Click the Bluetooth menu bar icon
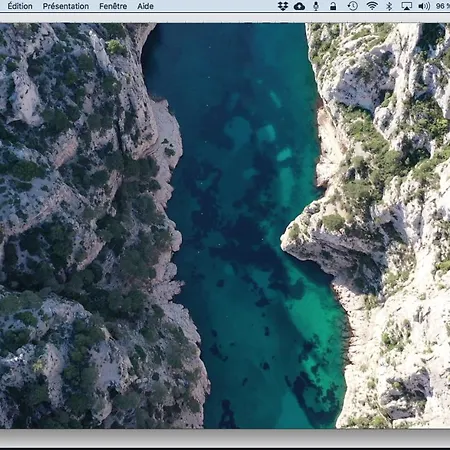 pos(389,6)
